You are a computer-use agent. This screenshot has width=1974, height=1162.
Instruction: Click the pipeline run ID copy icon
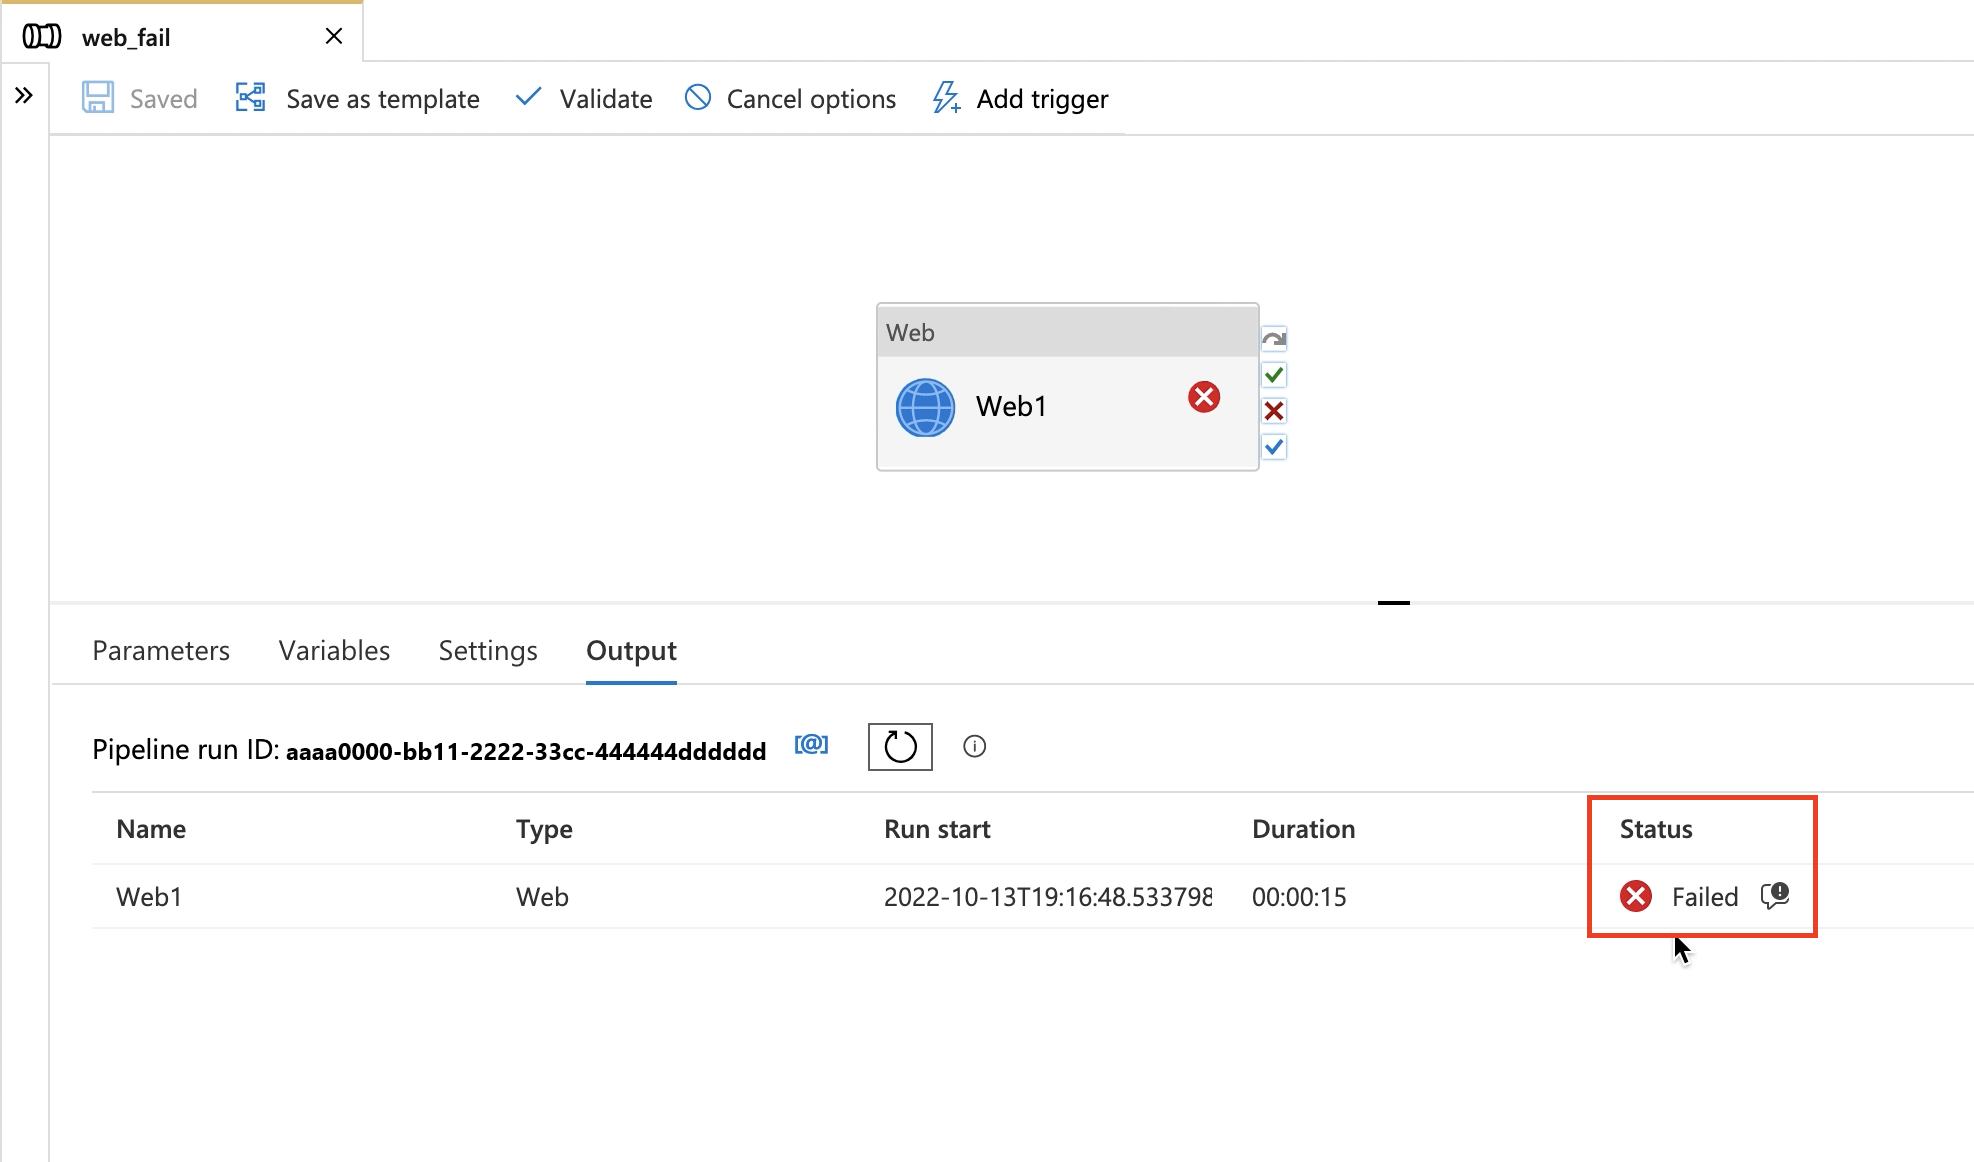[812, 747]
